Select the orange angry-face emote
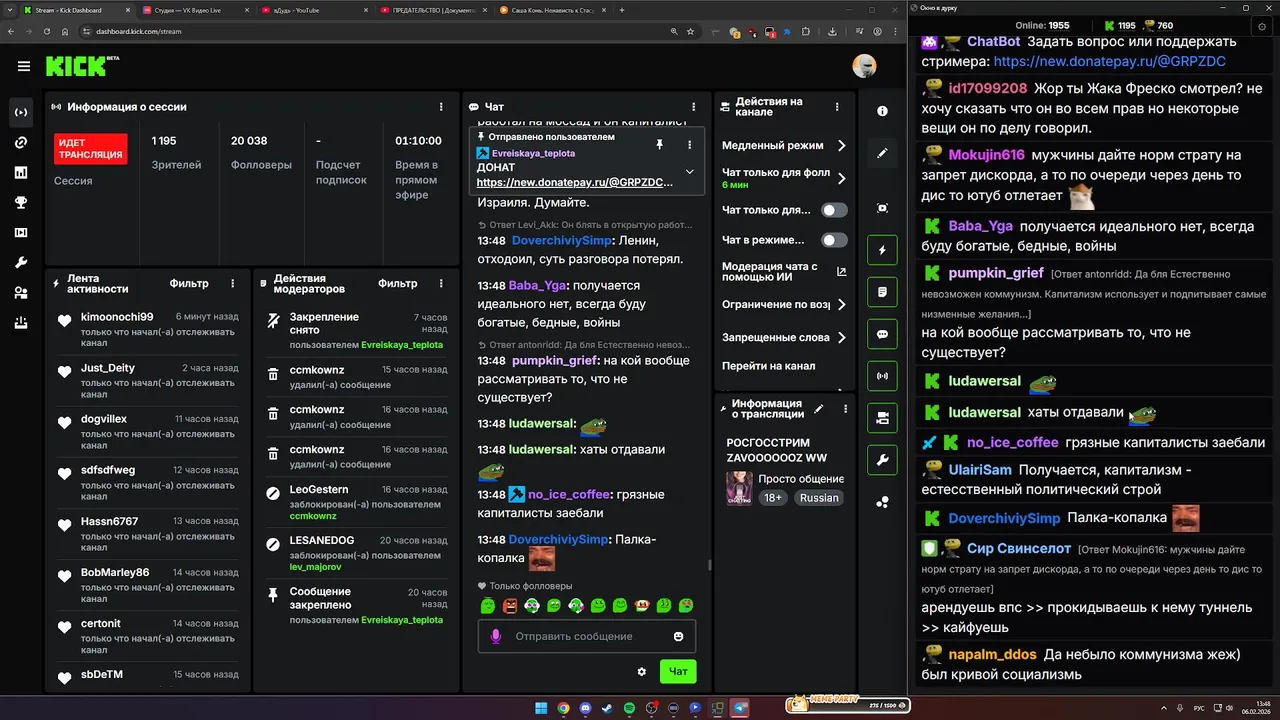The height and width of the screenshot is (720, 1280). (x=510, y=605)
